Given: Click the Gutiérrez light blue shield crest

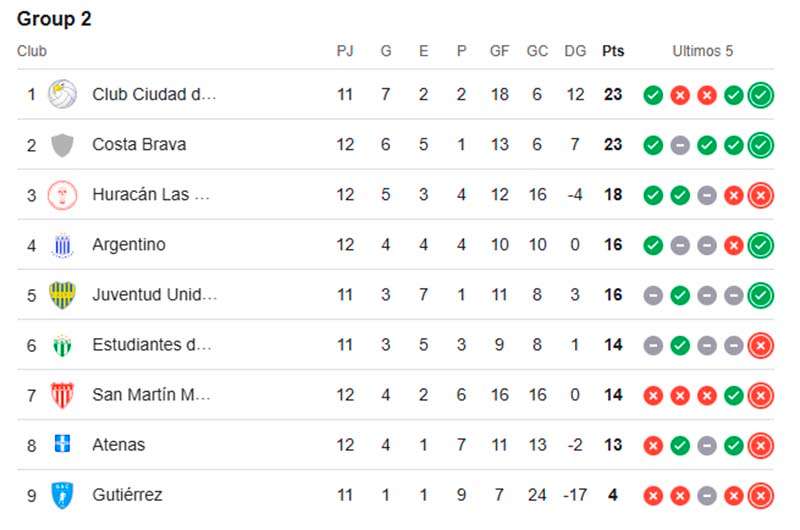Looking at the screenshot, I should 62,495.
